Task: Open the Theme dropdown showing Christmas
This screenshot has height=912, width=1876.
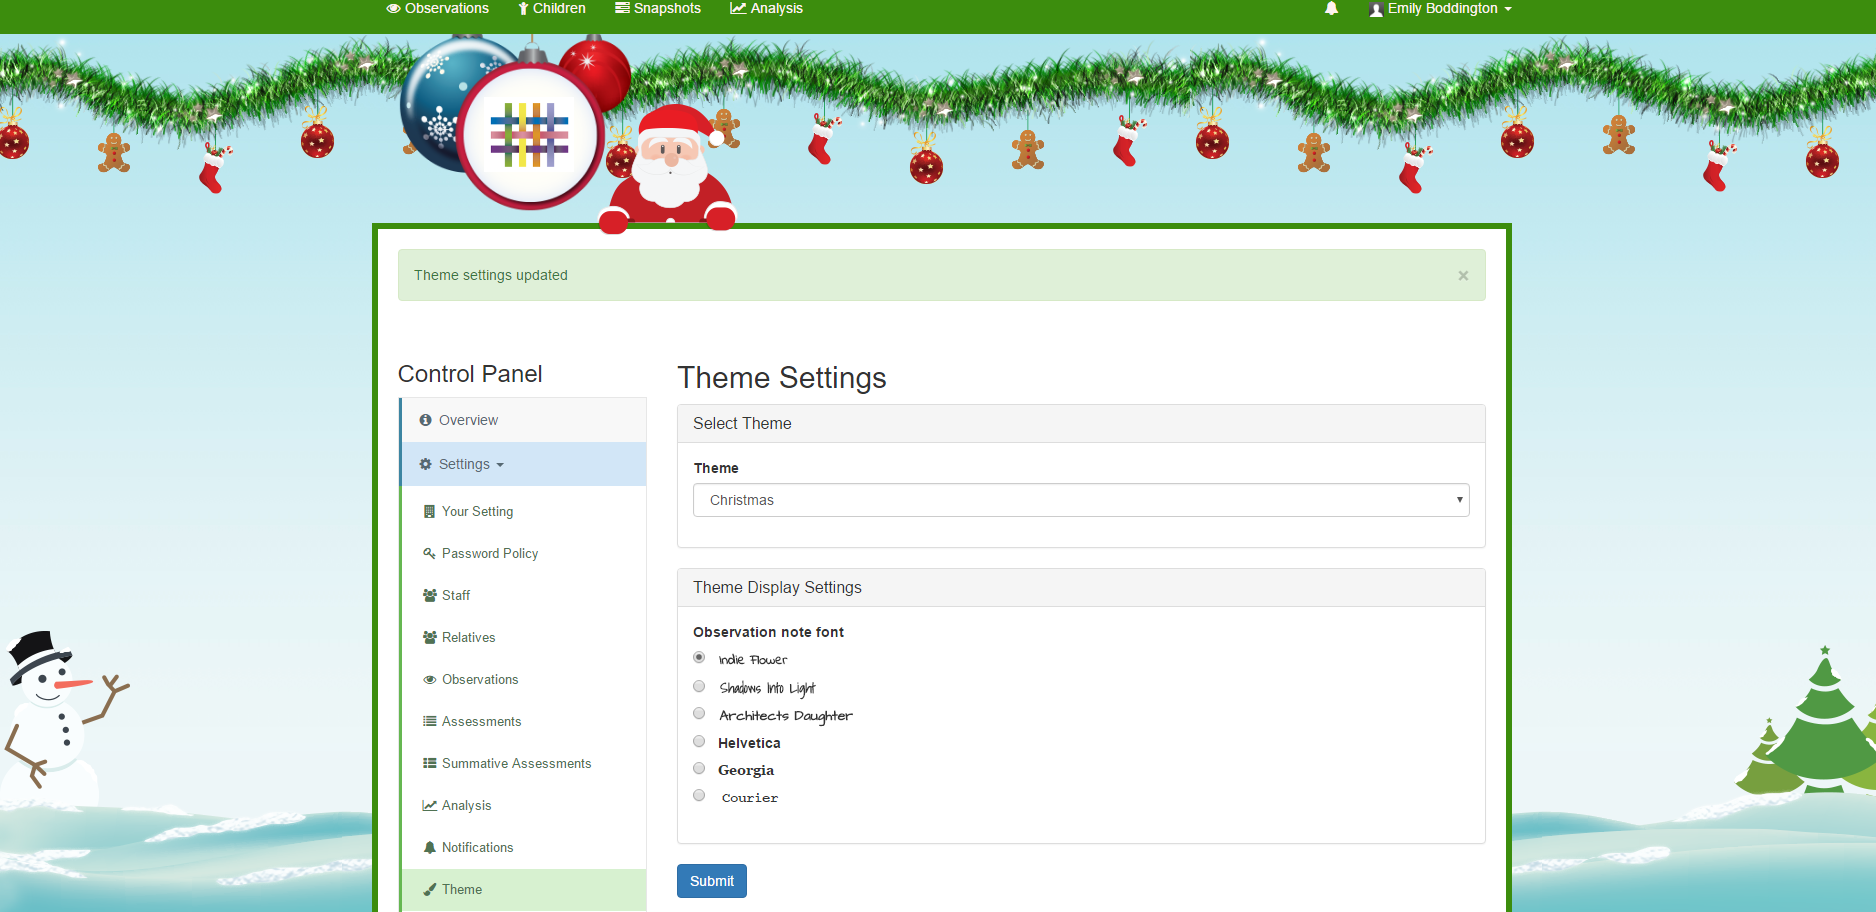Action: [1081, 500]
